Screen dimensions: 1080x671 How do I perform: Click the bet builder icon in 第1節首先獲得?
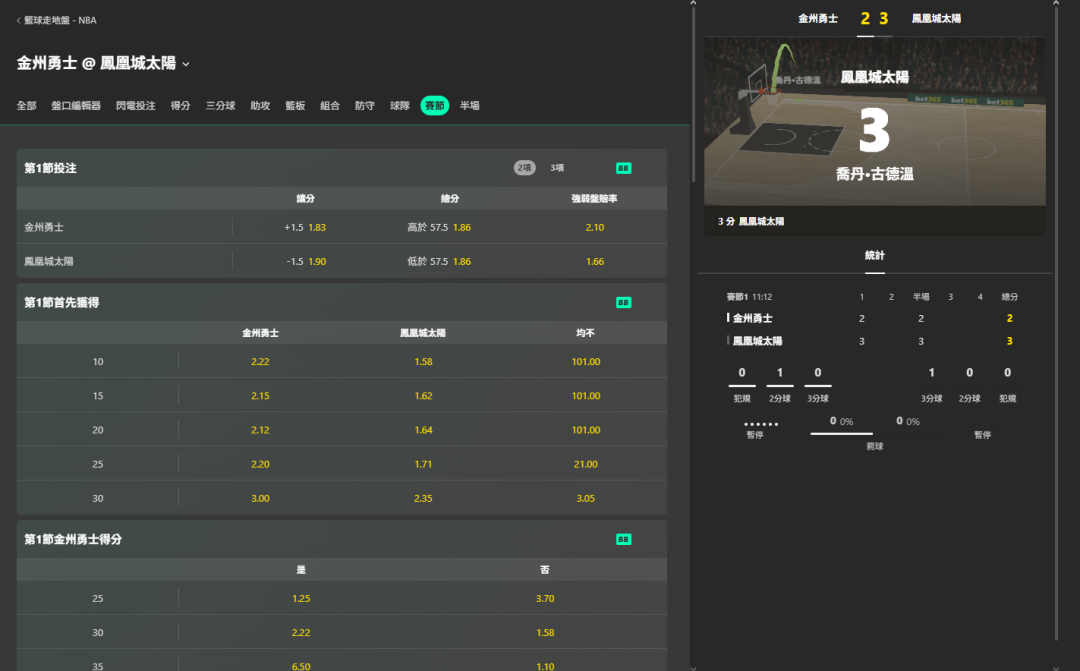(623, 302)
